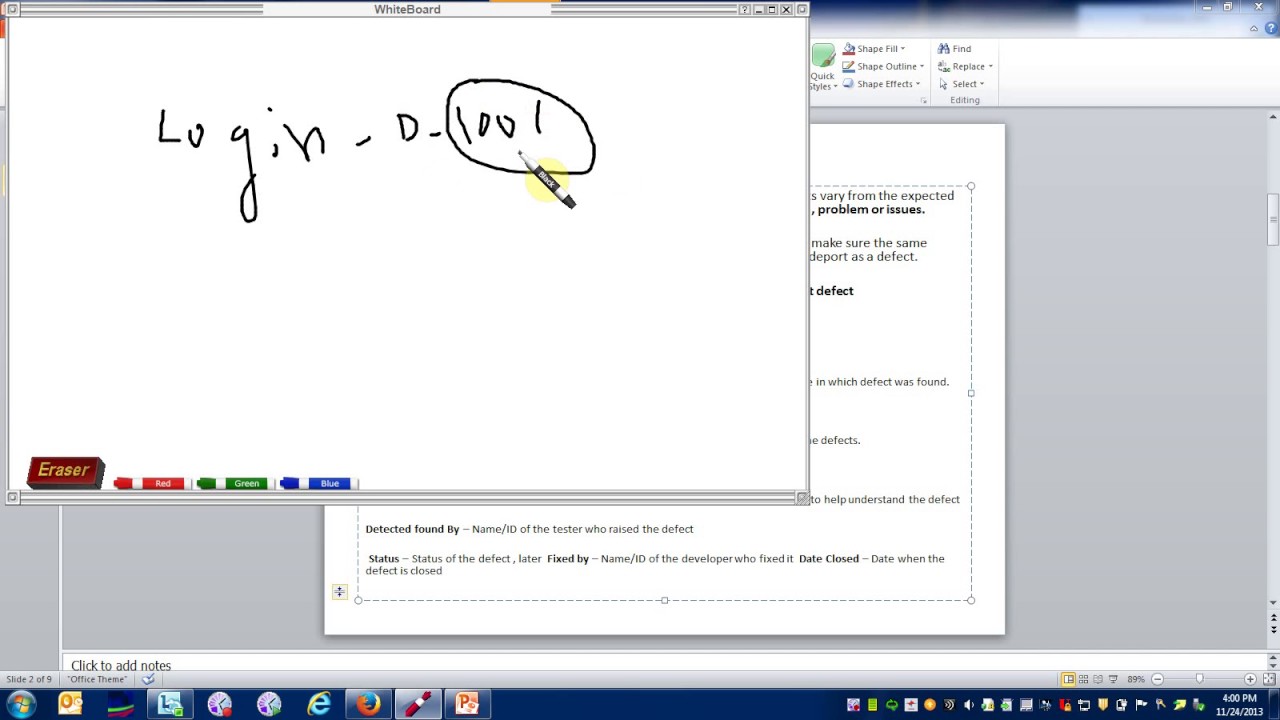Click the 89% zoom level
This screenshot has width=1280, height=720.
1136,680
